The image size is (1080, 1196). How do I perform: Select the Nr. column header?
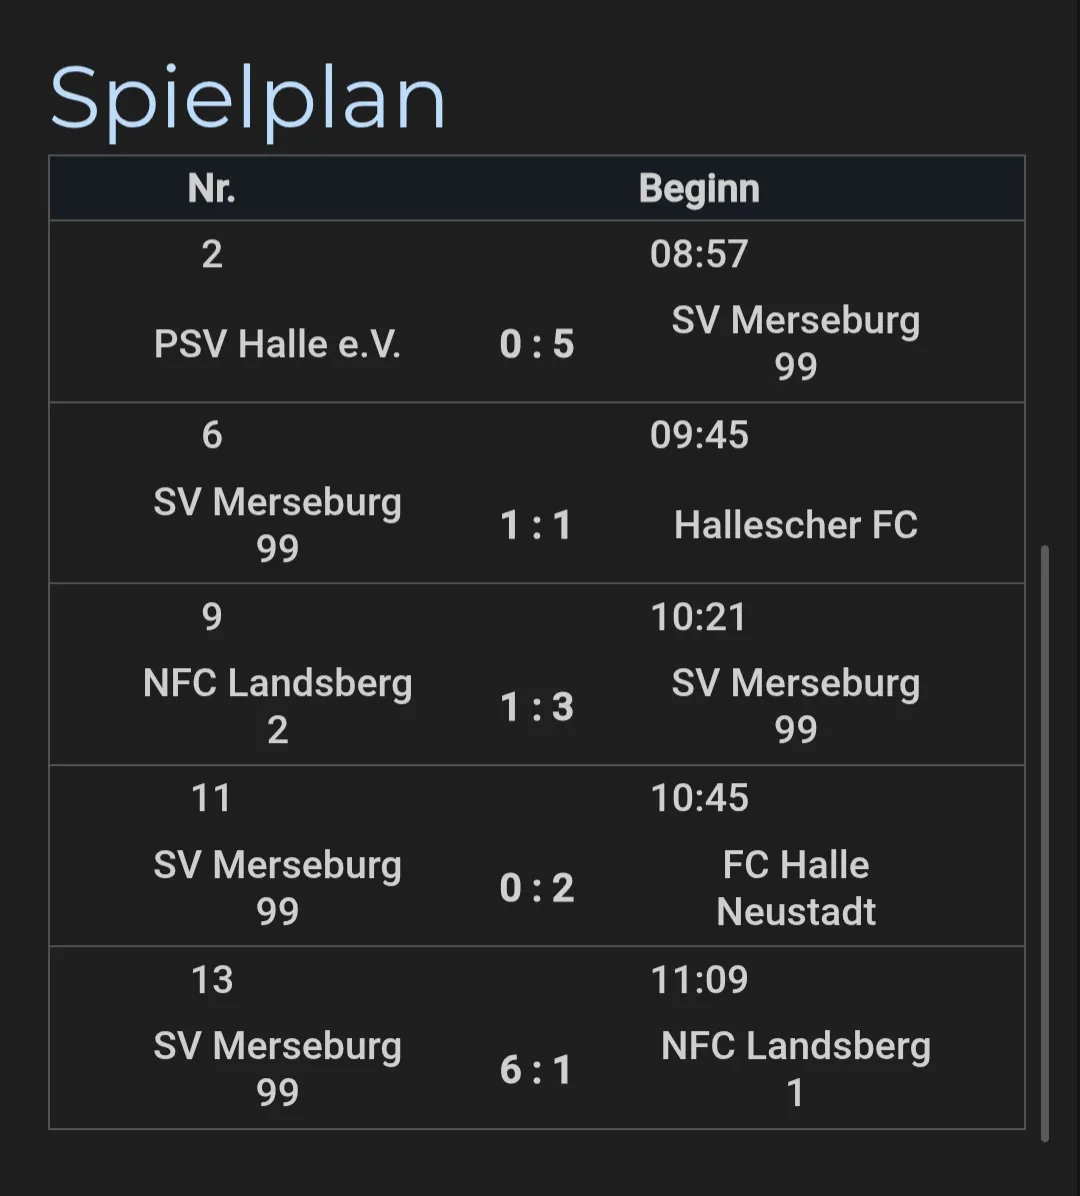click(x=211, y=188)
